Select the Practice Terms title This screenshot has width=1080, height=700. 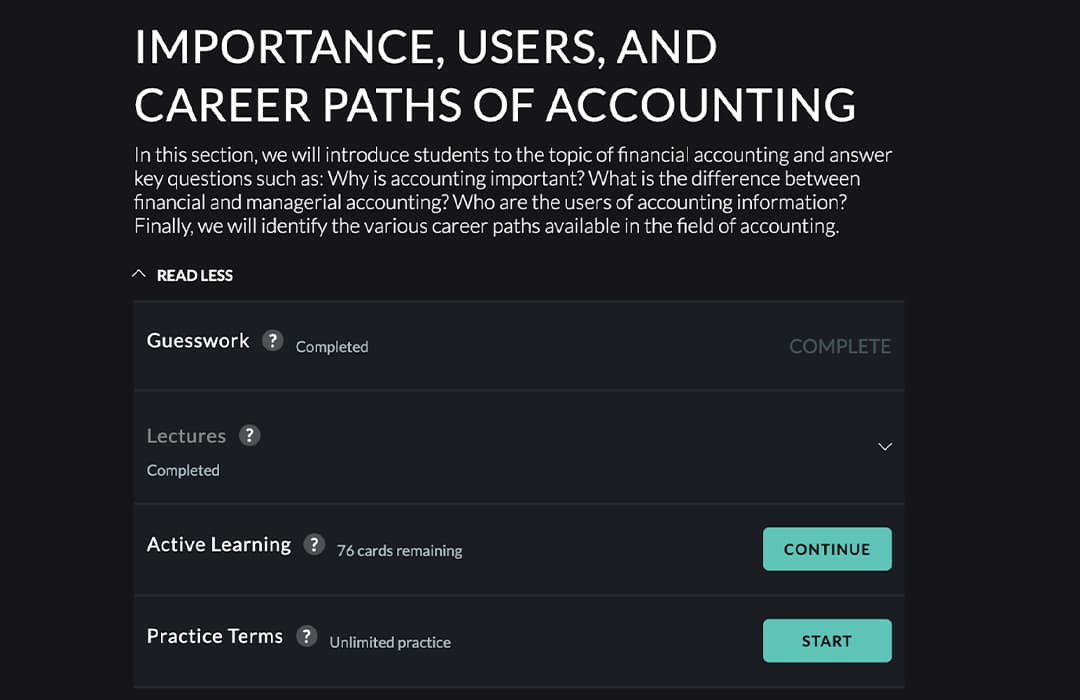tap(214, 637)
